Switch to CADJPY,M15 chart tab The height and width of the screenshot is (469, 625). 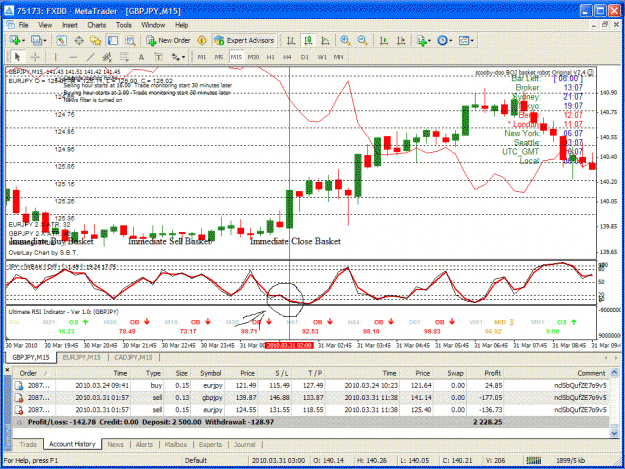point(133,357)
